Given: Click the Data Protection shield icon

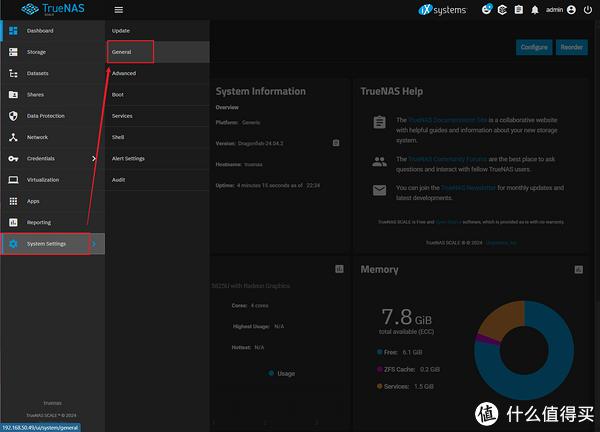Looking at the screenshot, I should [x=13, y=116].
